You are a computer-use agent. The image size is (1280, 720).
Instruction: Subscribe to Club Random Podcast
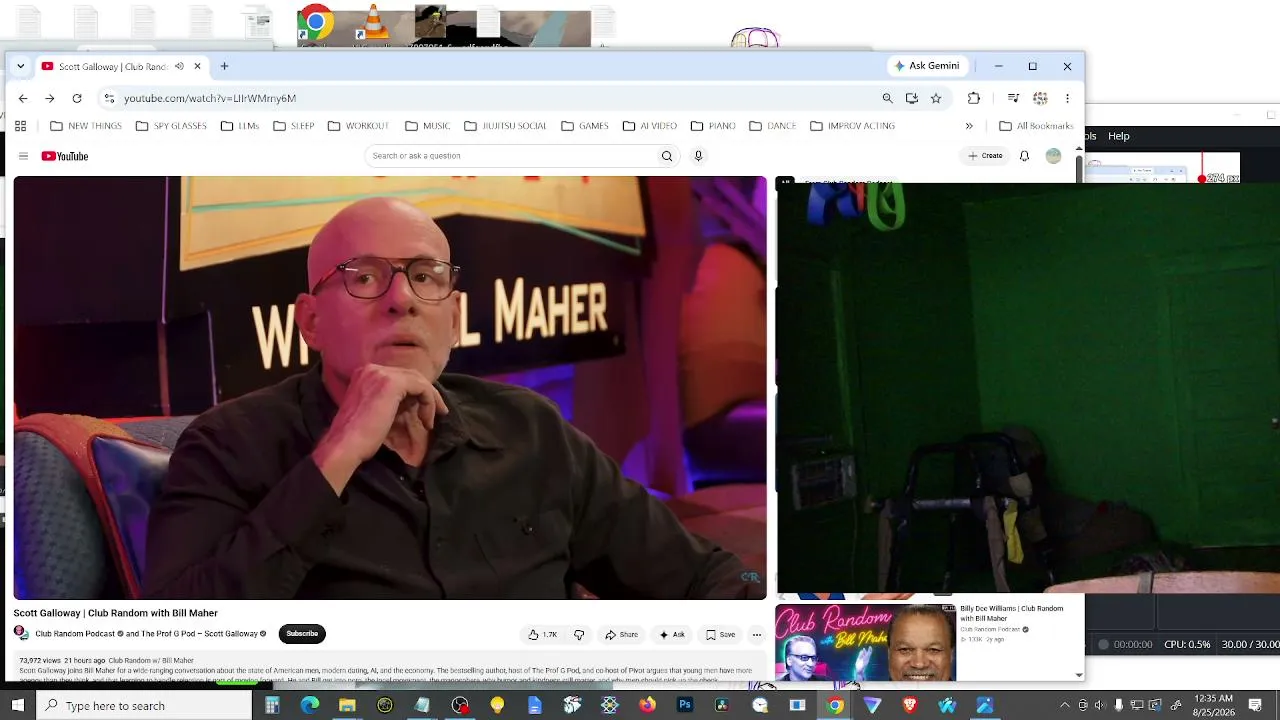[302, 634]
